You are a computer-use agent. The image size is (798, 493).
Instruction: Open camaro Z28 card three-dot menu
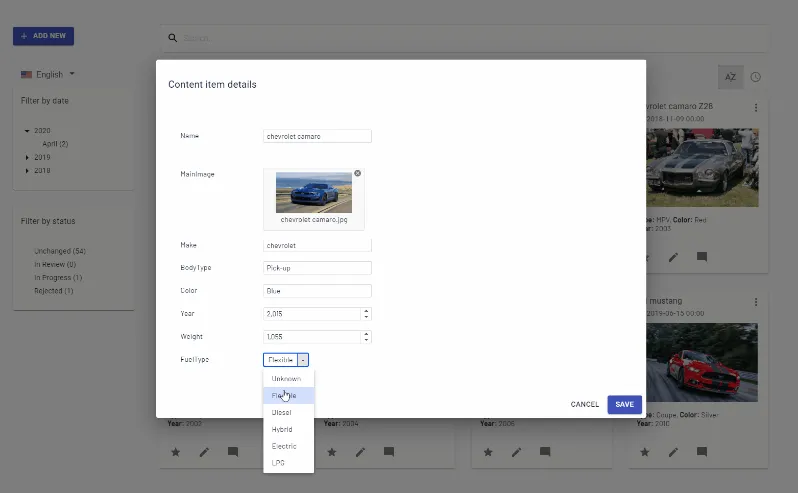click(x=756, y=107)
